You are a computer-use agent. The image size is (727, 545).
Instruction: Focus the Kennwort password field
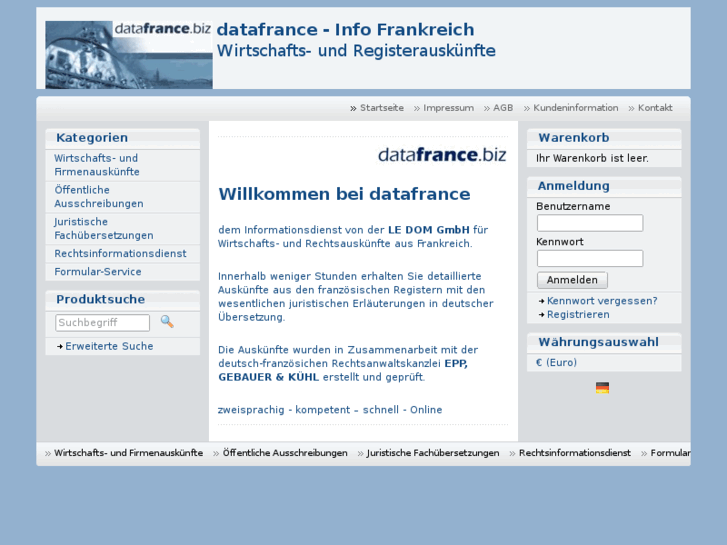(x=590, y=258)
